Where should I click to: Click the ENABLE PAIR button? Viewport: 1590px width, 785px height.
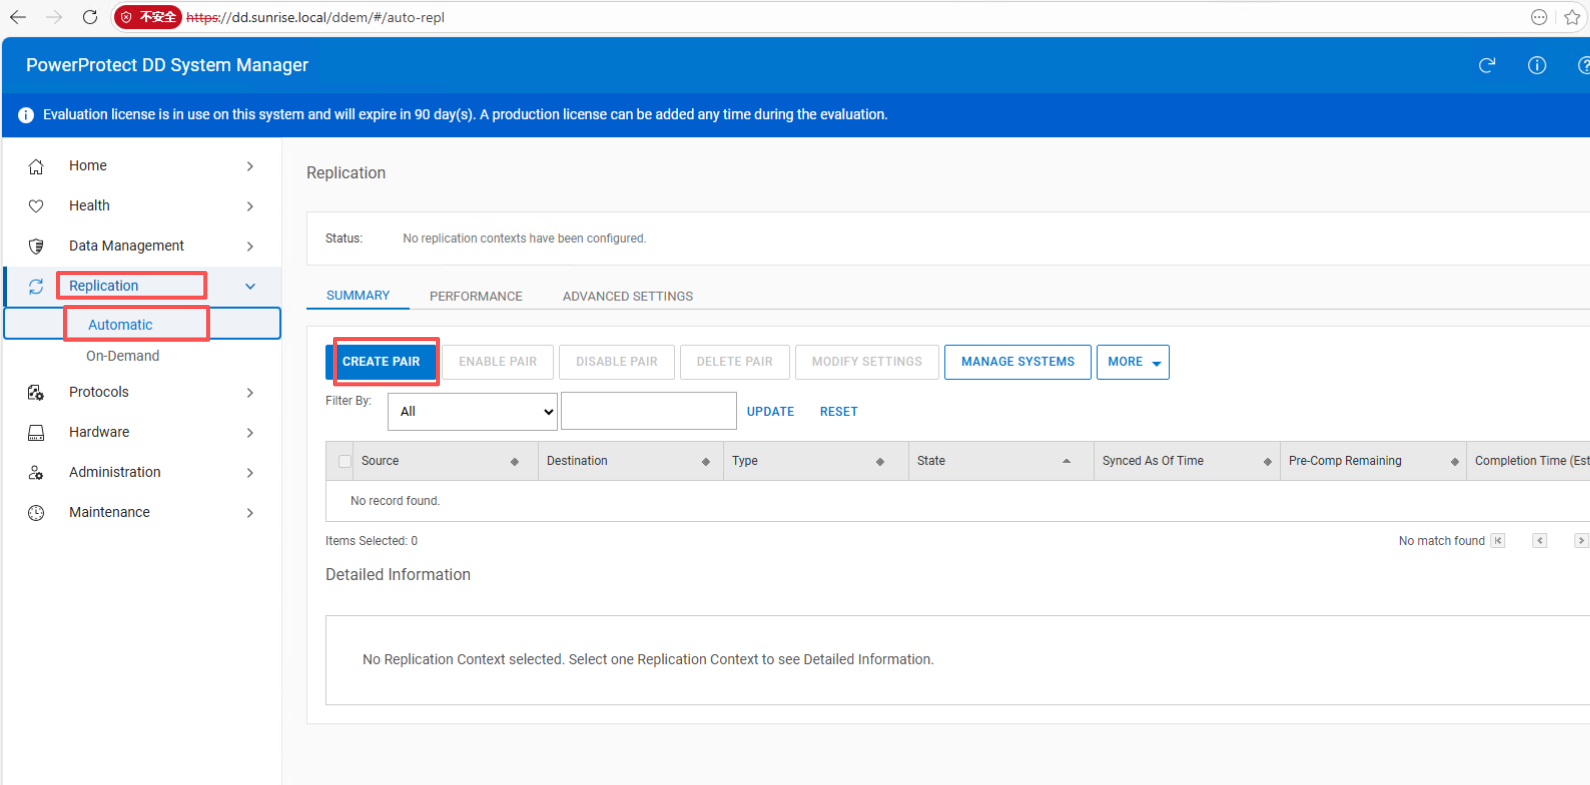pos(498,362)
